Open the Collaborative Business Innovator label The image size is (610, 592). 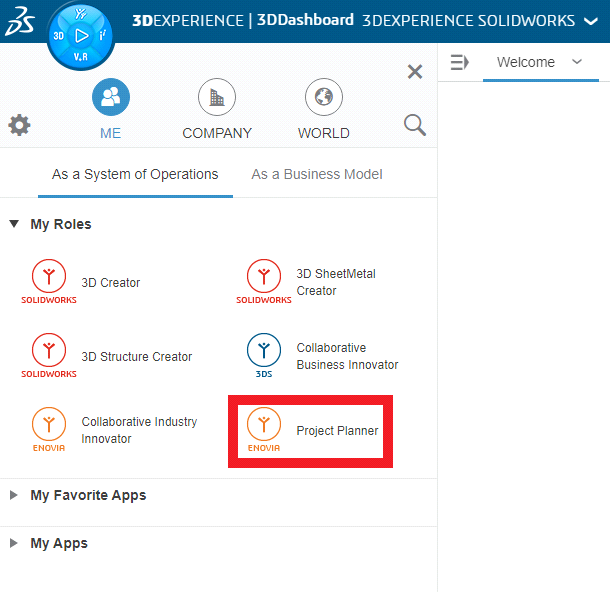click(x=347, y=356)
